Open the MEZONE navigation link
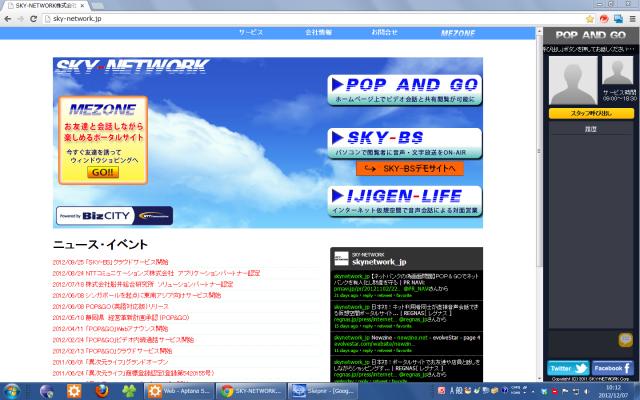 pyautogui.click(x=458, y=33)
